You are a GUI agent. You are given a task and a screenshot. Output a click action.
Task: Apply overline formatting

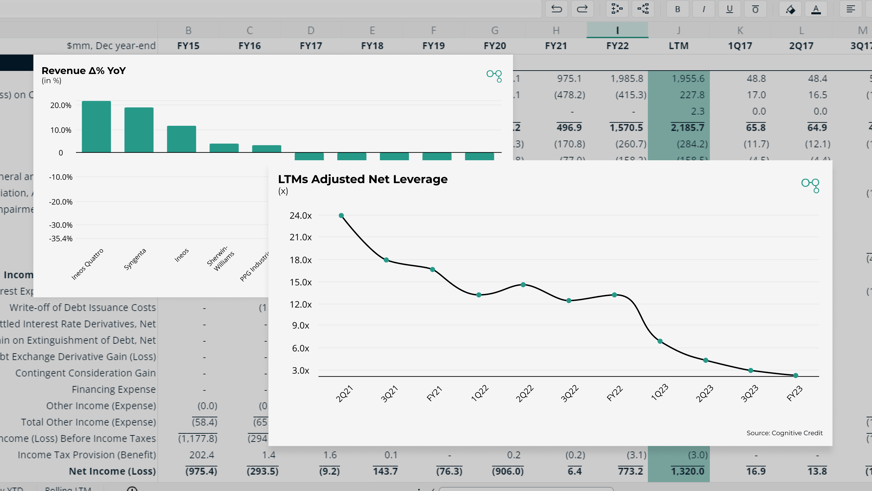[755, 9]
